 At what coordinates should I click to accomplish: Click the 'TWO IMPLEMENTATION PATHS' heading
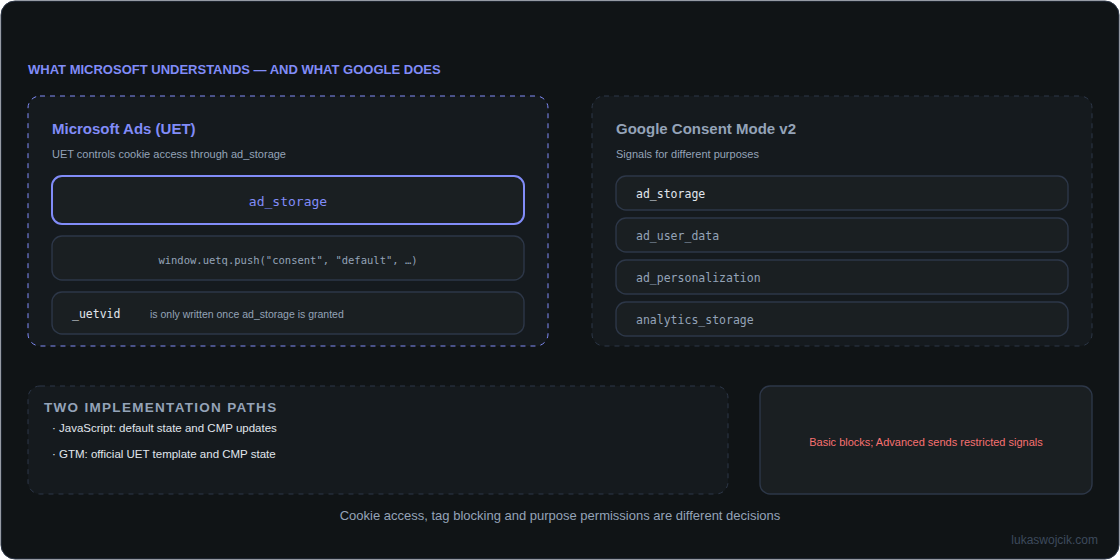[160, 408]
